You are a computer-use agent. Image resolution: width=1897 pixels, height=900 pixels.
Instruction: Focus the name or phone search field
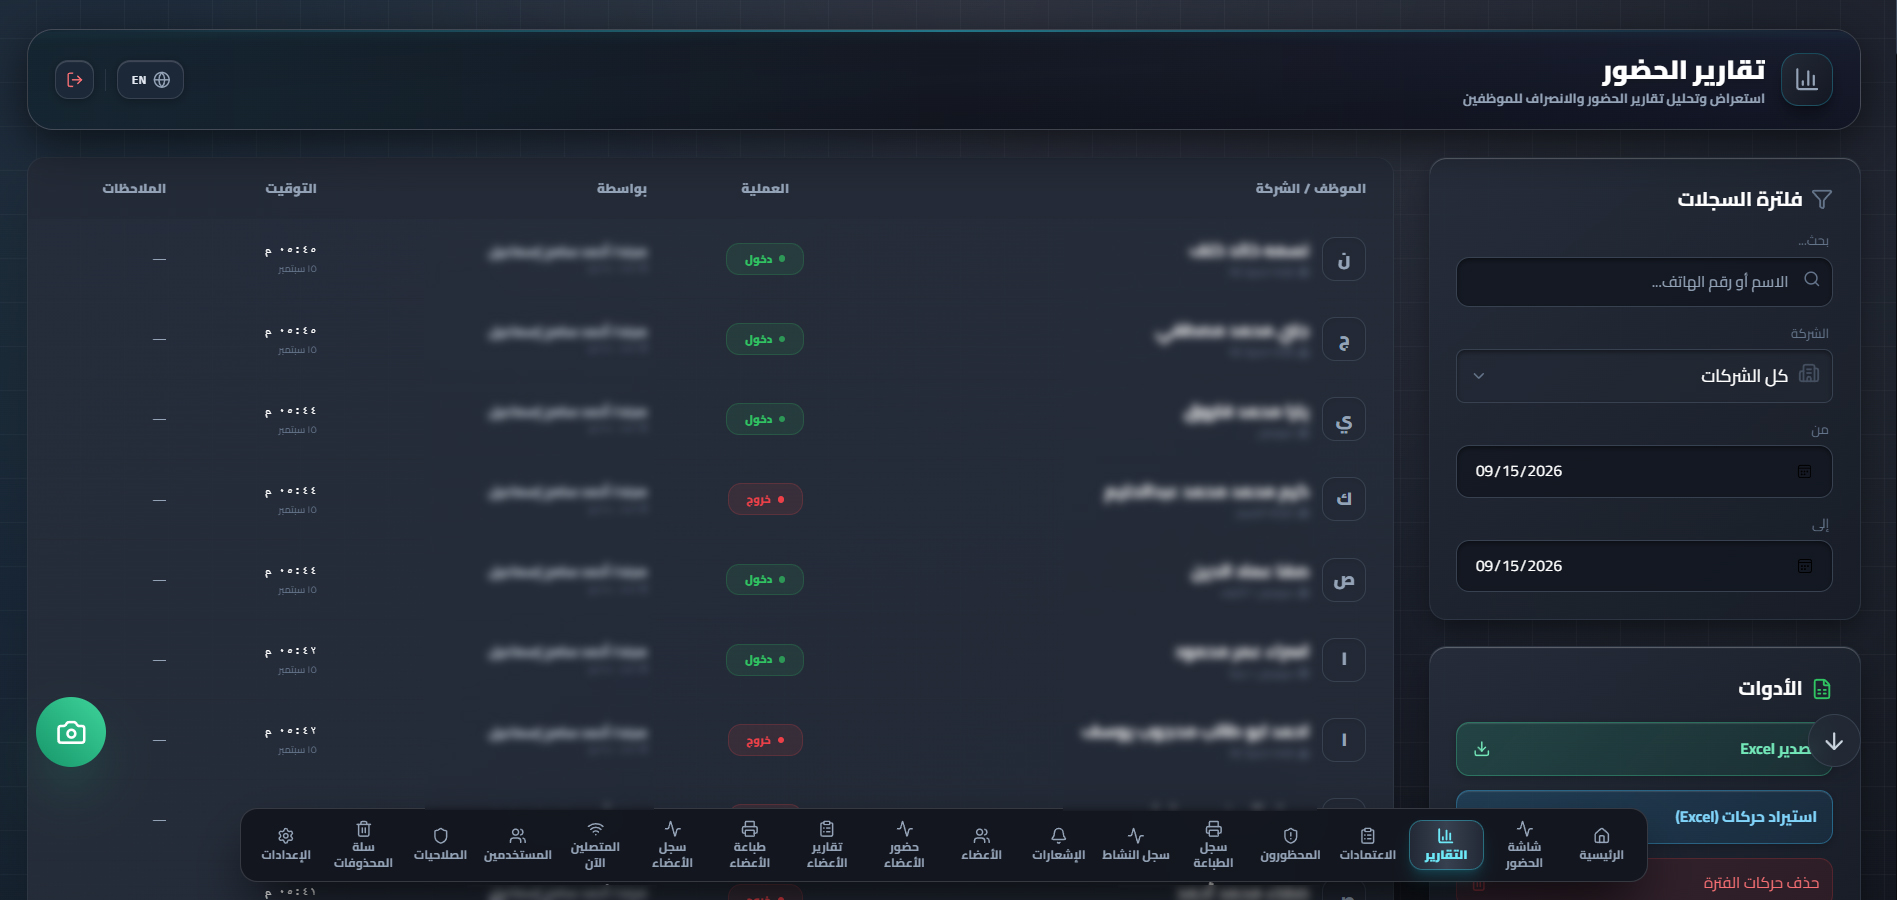pyautogui.click(x=1644, y=282)
